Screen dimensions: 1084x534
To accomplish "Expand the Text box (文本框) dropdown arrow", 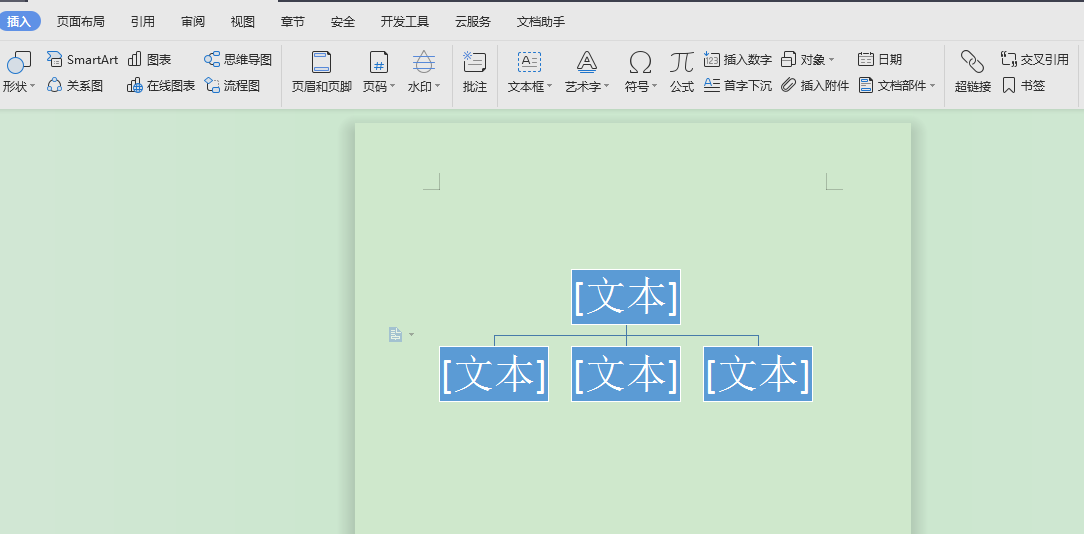I will tap(550, 86).
